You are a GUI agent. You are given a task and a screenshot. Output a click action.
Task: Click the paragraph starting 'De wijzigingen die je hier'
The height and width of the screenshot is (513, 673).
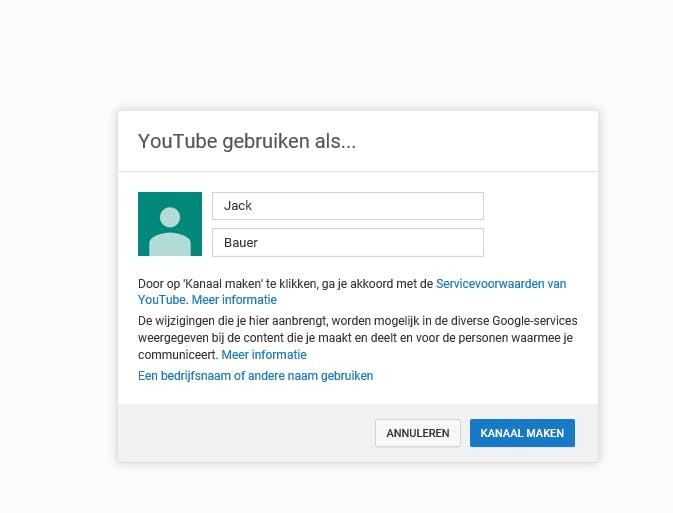click(358, 338)
